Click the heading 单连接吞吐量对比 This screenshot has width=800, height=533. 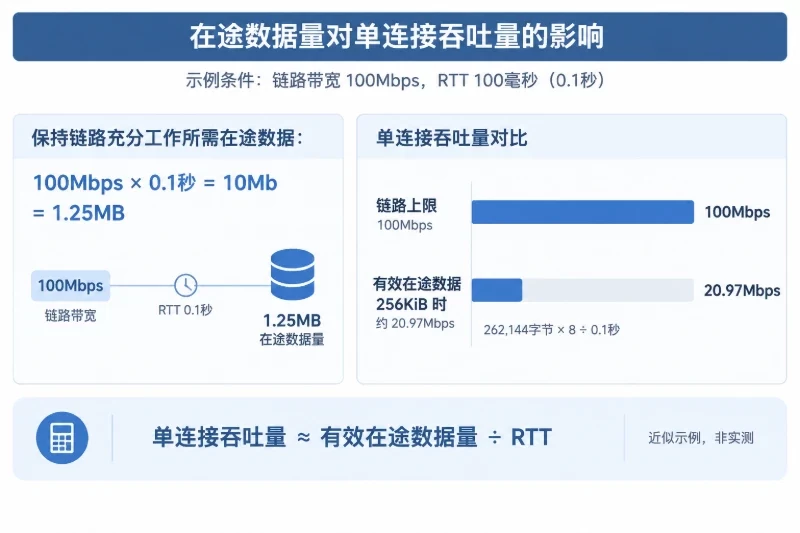(x=452, y=138)
